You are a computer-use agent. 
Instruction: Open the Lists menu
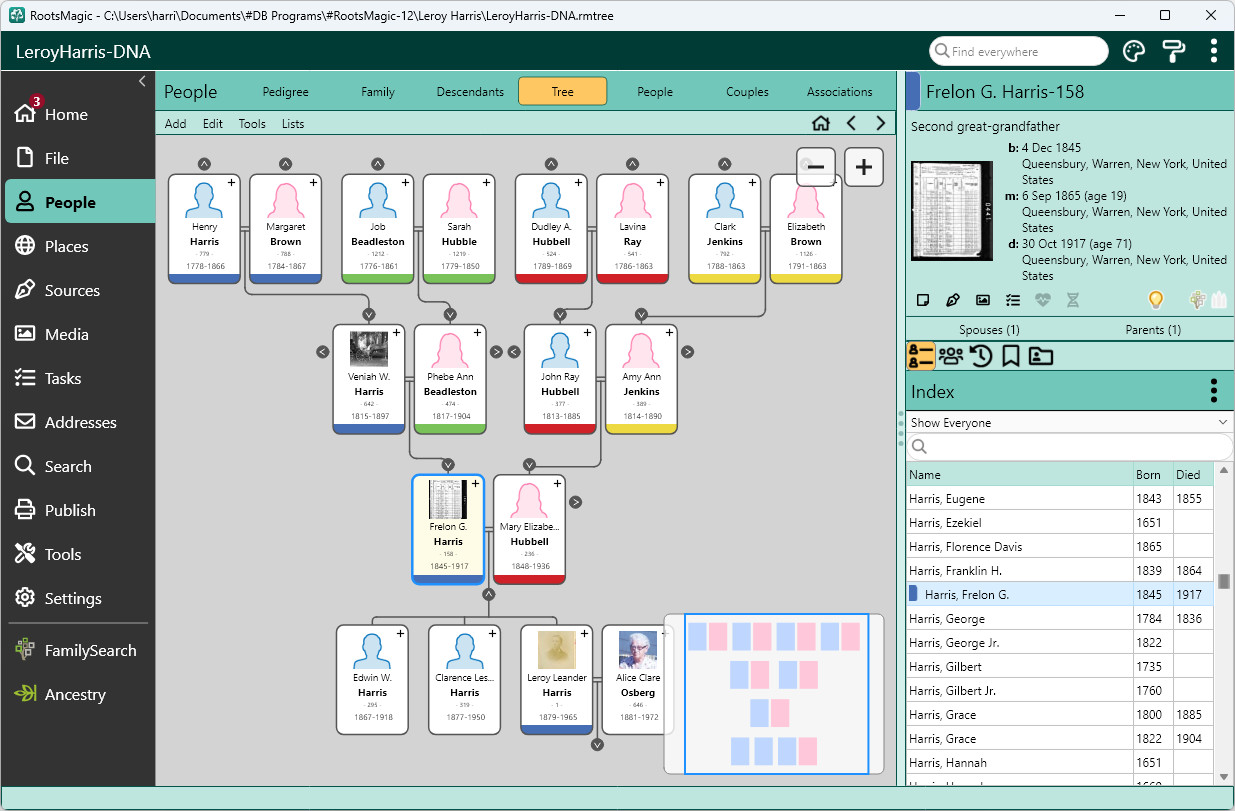pyautogui.click(x=293, y=124)
